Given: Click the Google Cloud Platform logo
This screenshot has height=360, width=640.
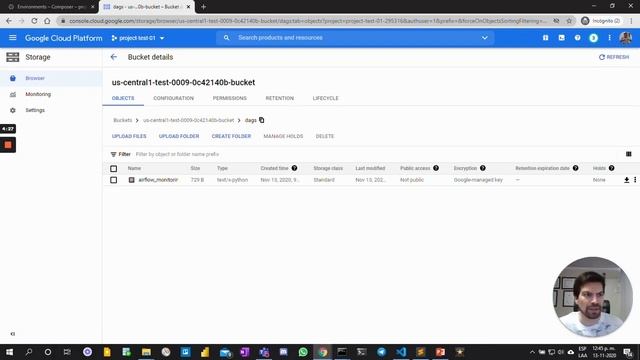Looking at the screenshot, I should pos(64,38).
